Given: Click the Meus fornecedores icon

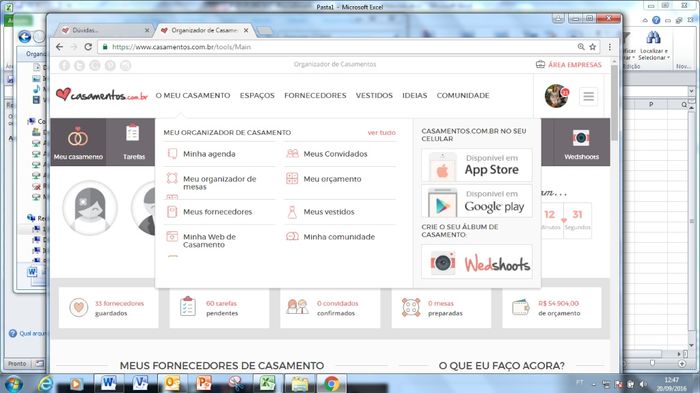Looking at the screenshot, I should [172, 212].
